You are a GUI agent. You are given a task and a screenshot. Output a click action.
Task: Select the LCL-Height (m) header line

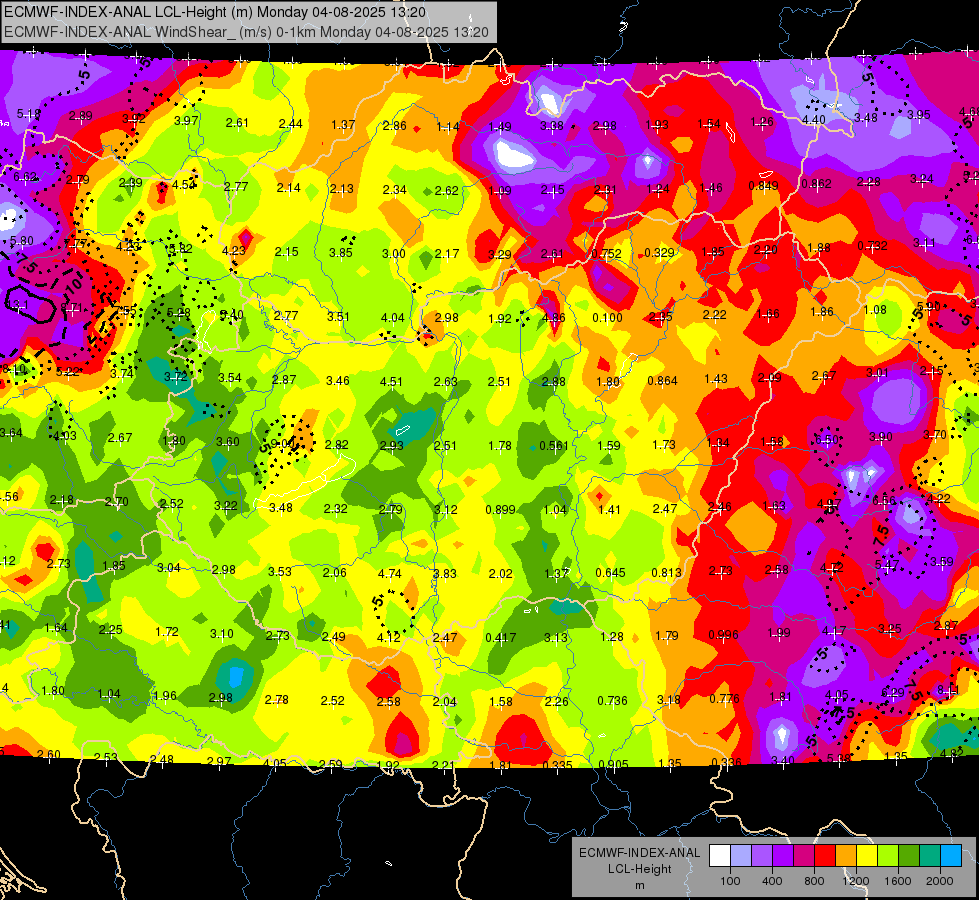pyautogui.click(x=215, y=12)
